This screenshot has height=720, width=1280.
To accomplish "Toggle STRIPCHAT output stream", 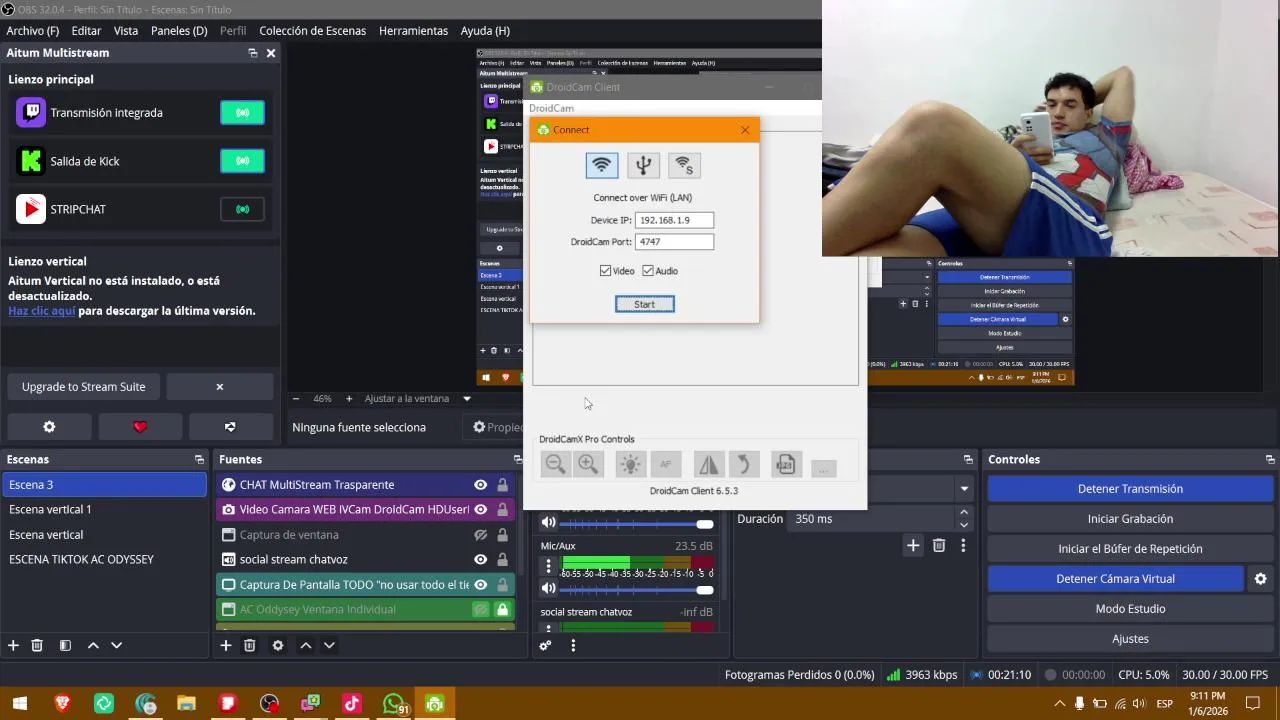I will [x=242, y=209].
